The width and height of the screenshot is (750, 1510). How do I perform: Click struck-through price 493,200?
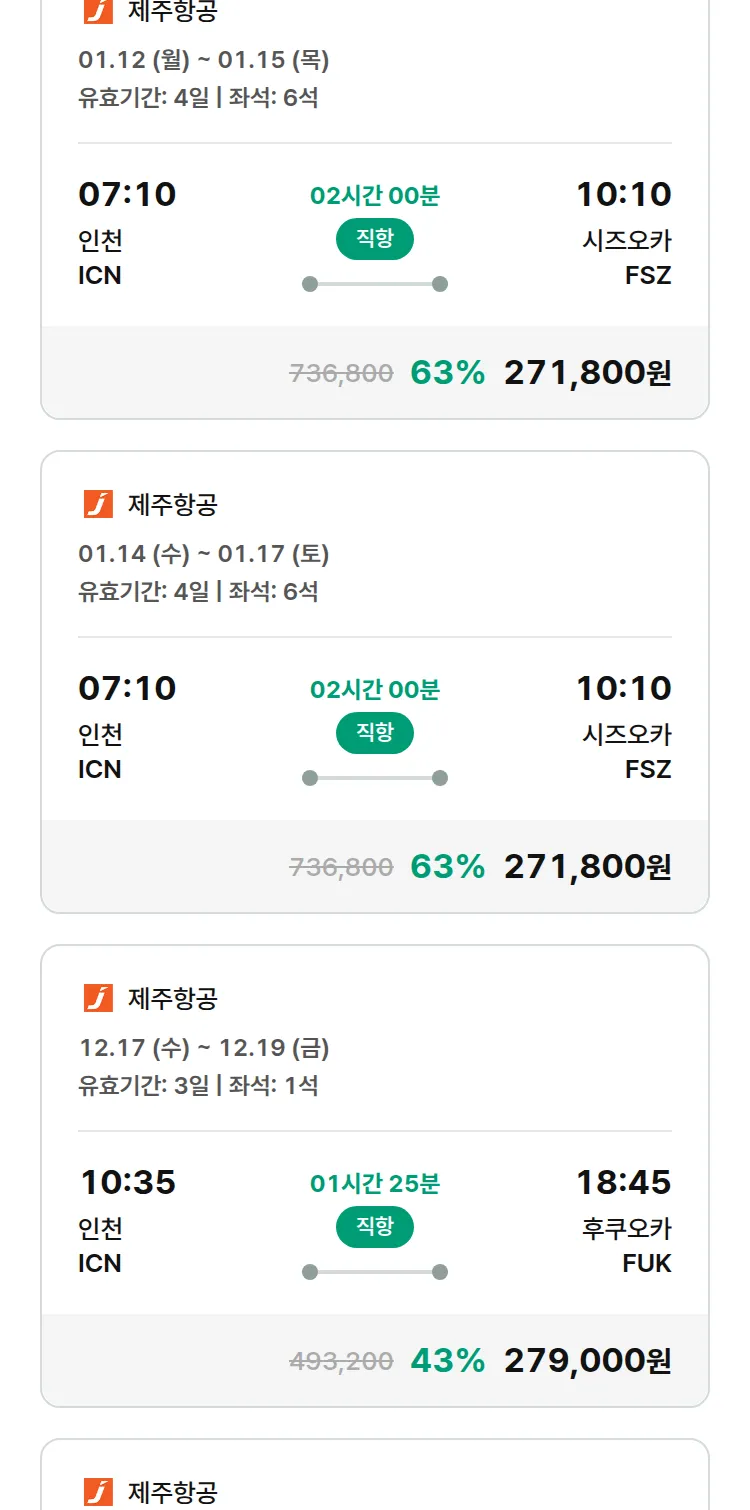341,1361
